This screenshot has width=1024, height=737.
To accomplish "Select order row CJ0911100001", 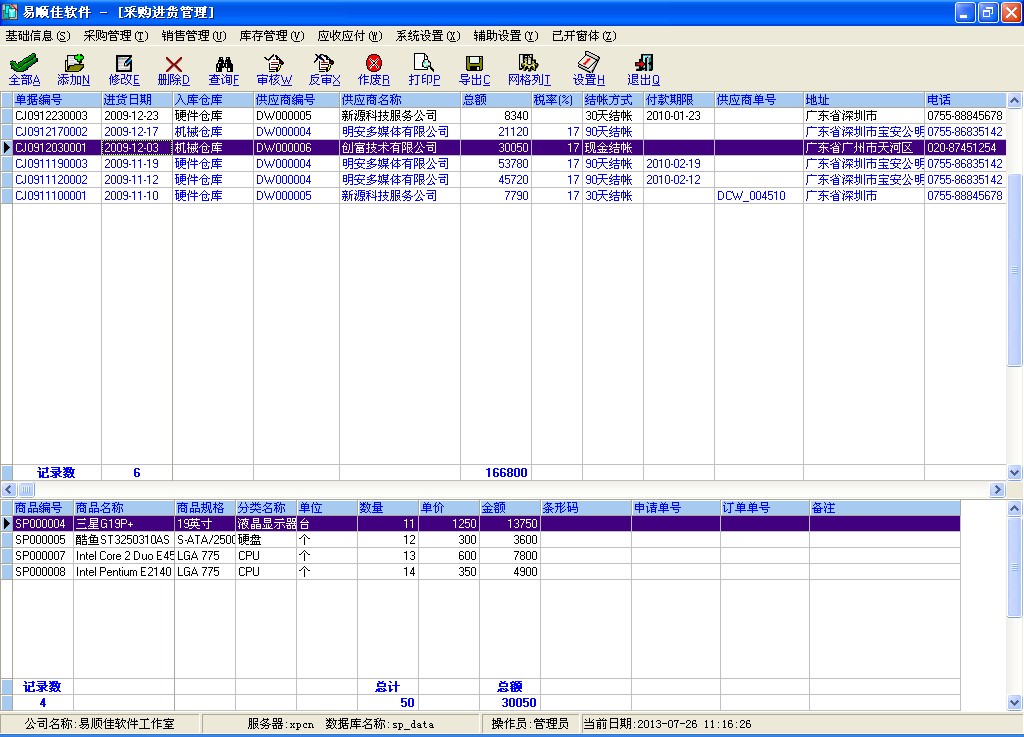I will click(x=503, y=196).
